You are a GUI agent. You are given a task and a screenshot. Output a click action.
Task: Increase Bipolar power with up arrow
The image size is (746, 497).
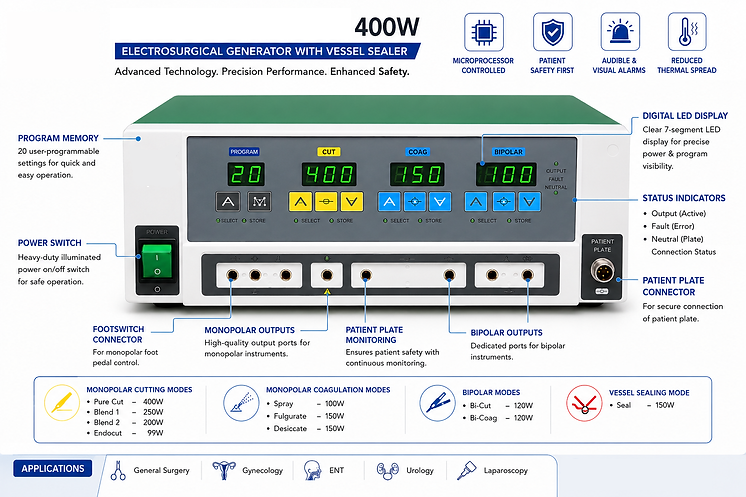[476, 202]
